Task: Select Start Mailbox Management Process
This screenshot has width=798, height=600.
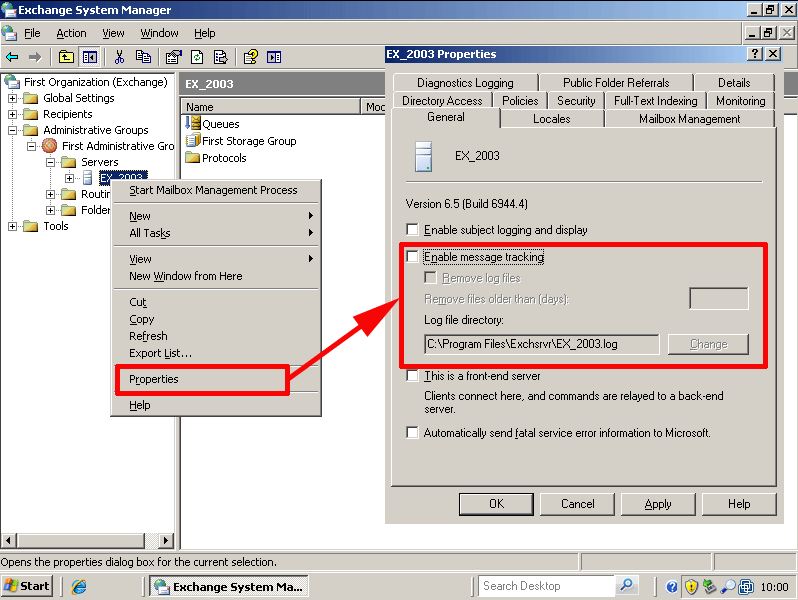Action: (x=216, y=190)
